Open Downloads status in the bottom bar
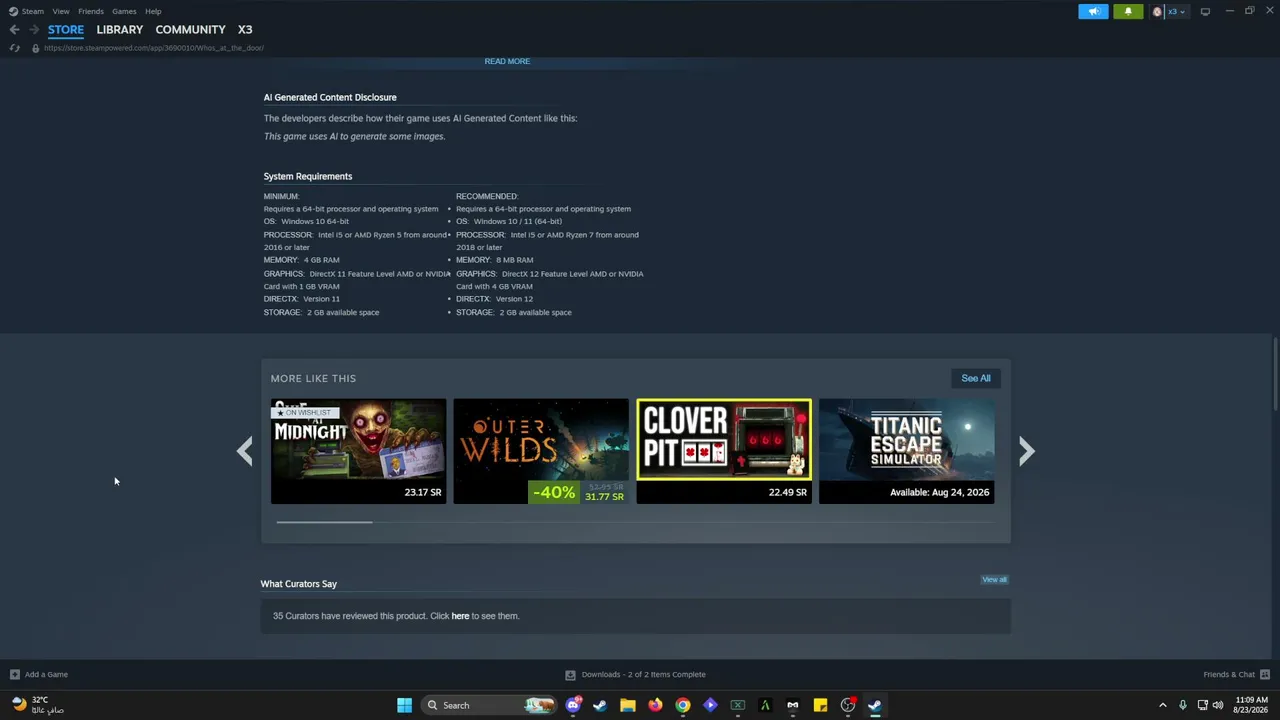Screen dimensions: 1280x720 (x=636, y=674)
